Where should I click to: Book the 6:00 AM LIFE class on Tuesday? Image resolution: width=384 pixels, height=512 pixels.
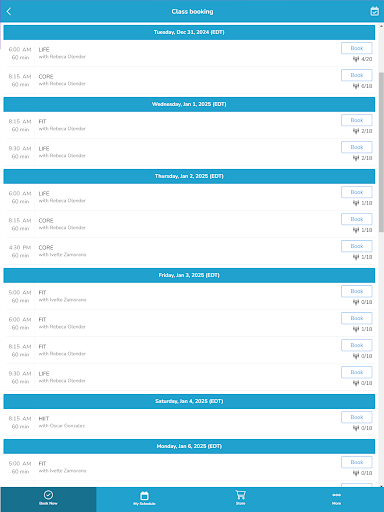tap(357, 48)
